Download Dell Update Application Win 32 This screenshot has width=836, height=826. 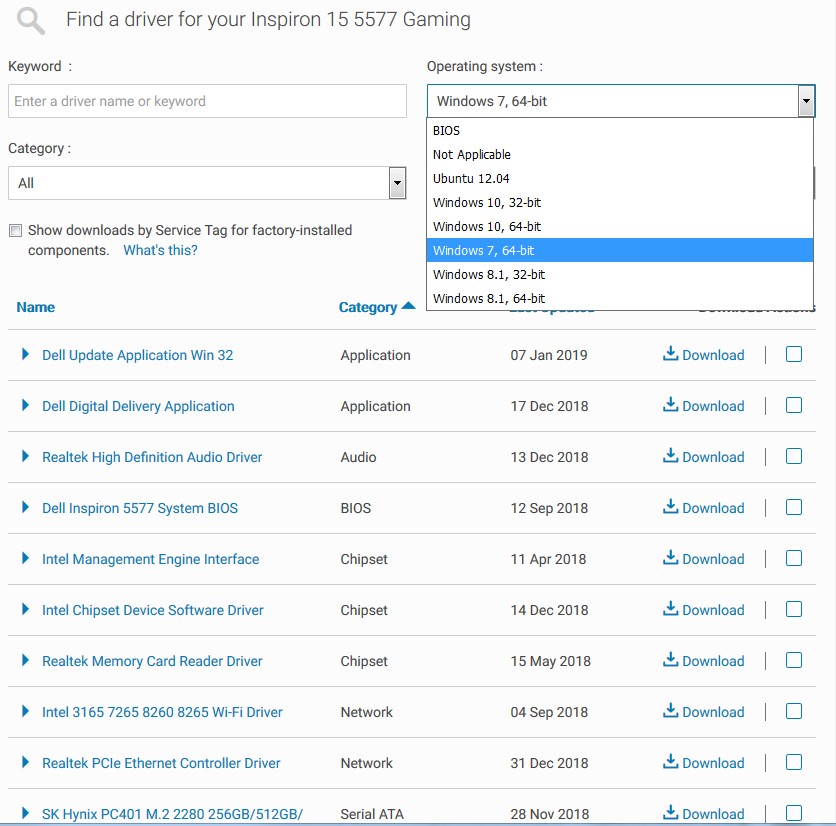[703, 355]
